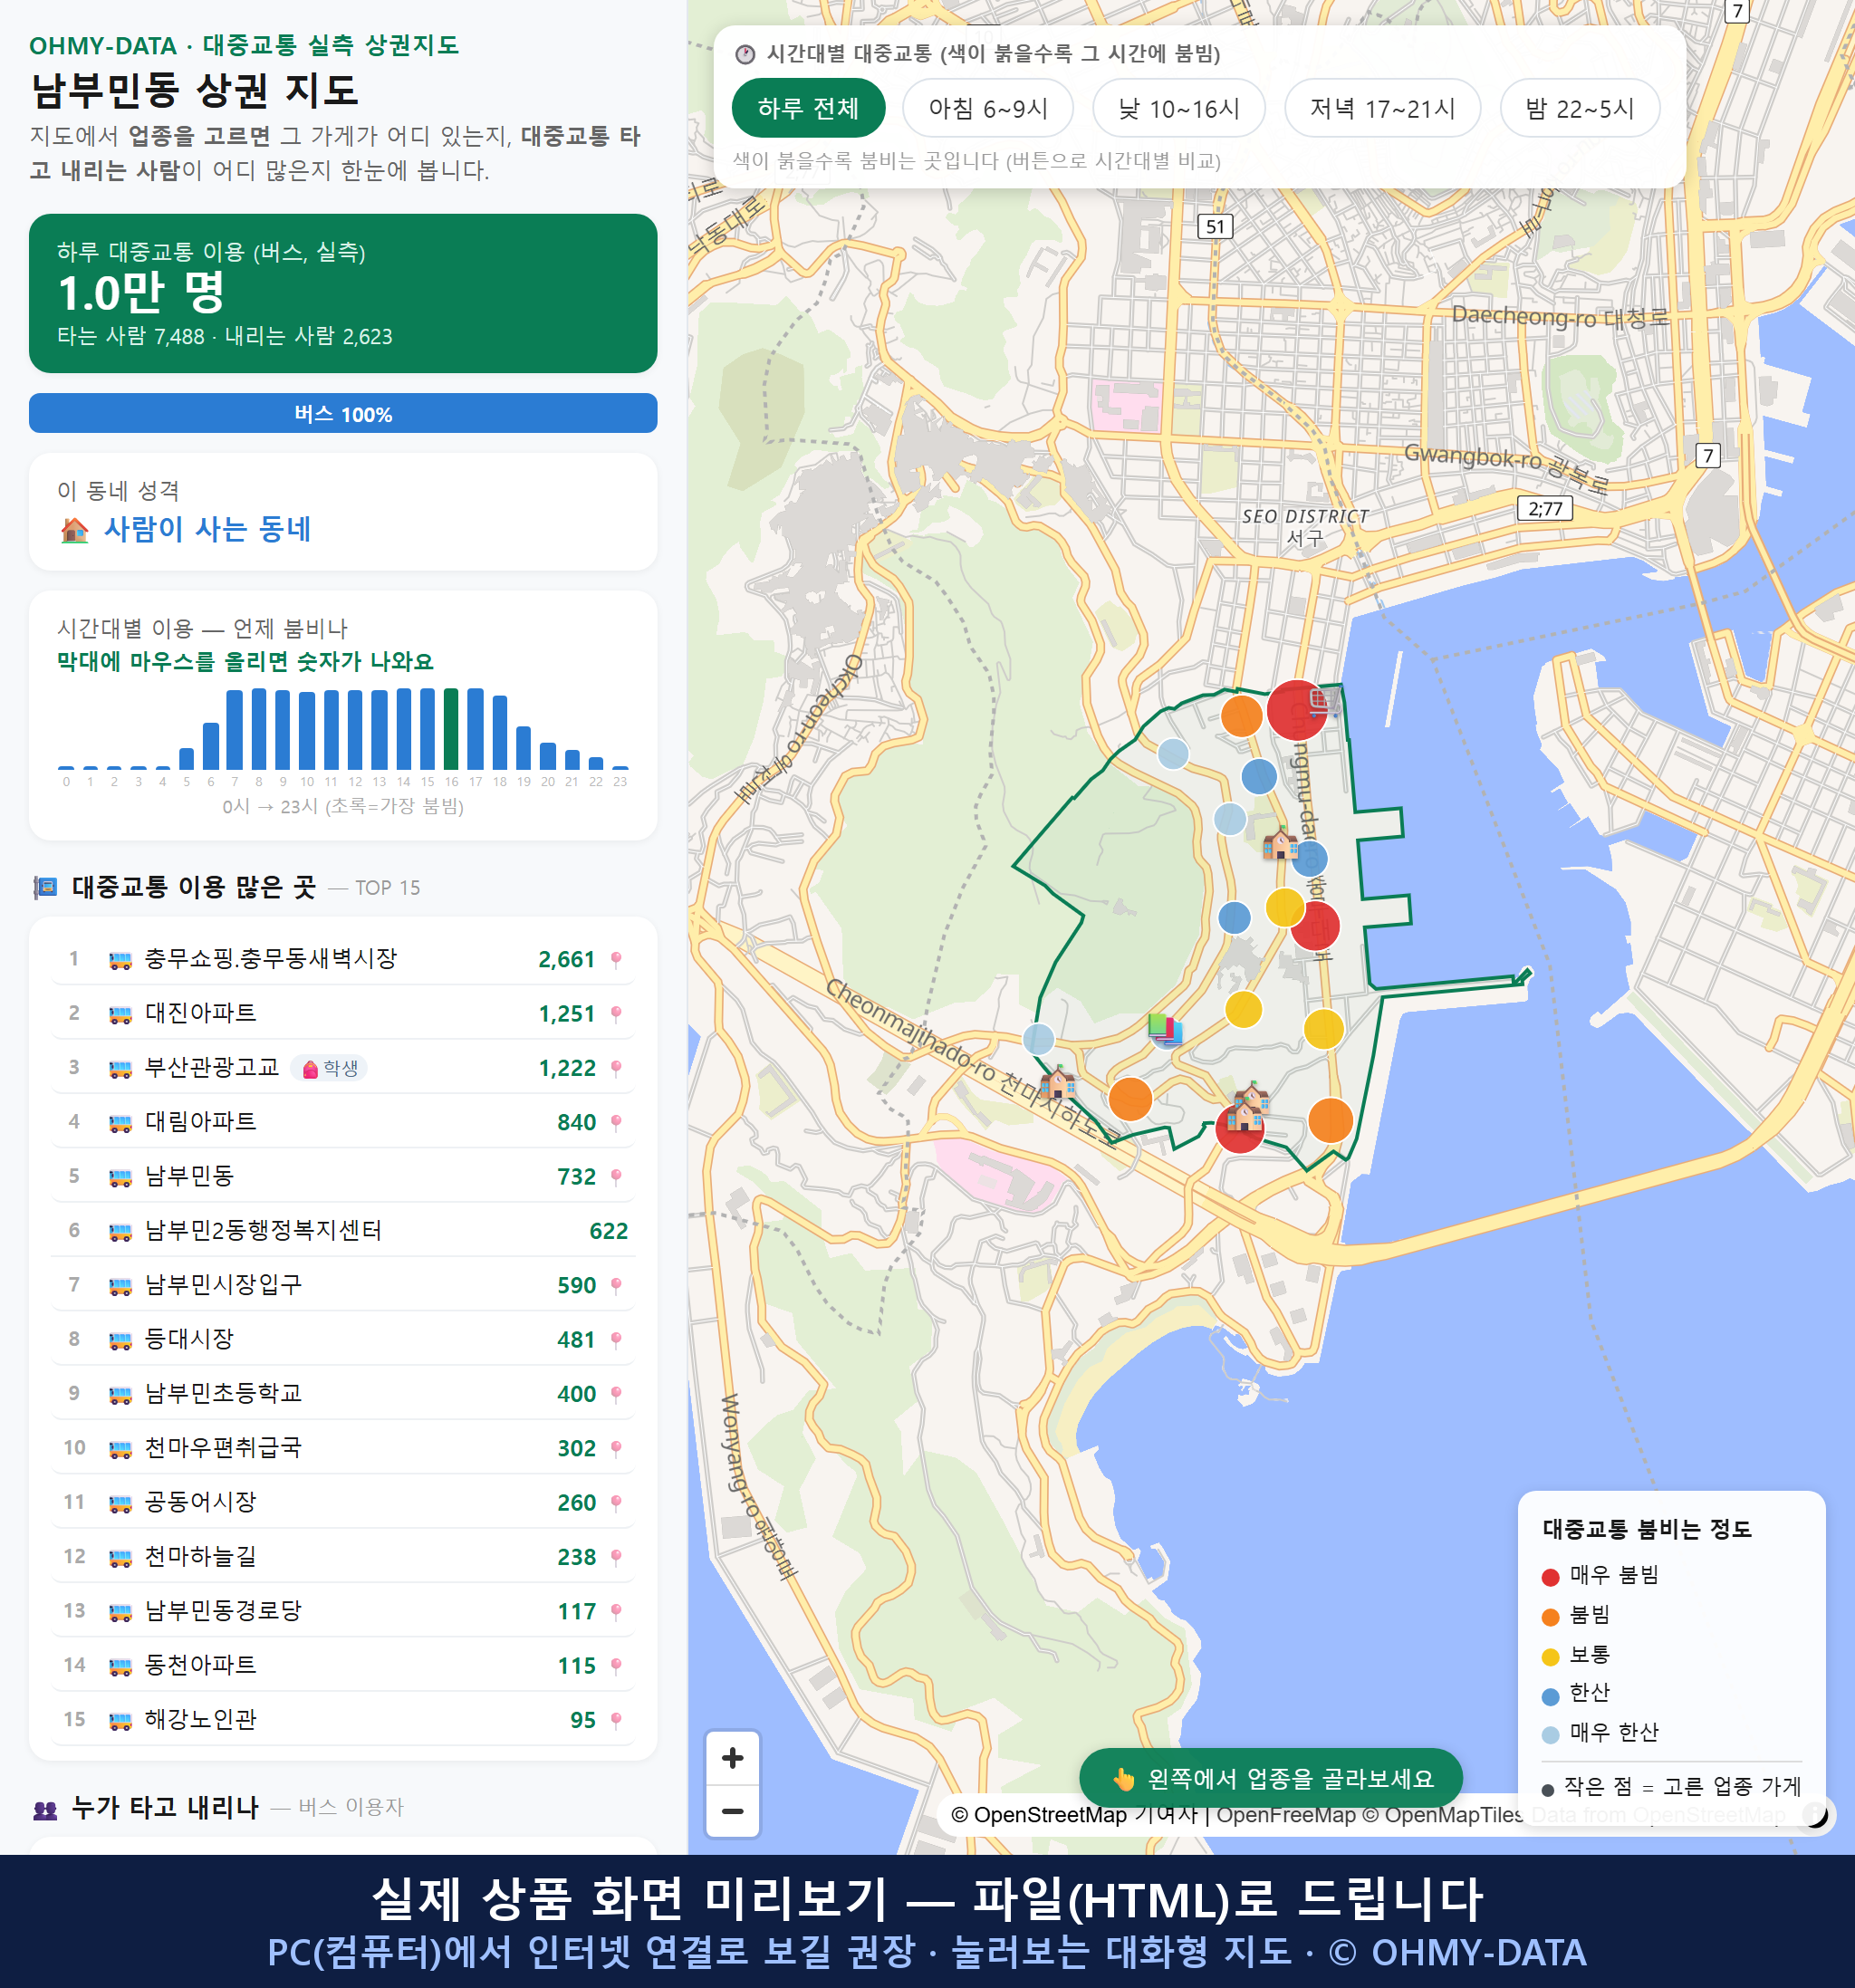The height and width of the screenshot is (1988, 1855).
Task: Click the yellow 보통 legend swatch
Action: click(1550, 1657)
